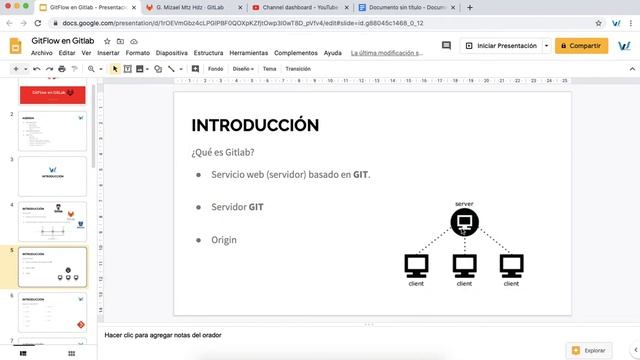Print the presentation
The image size is (640, 360).
62,69
